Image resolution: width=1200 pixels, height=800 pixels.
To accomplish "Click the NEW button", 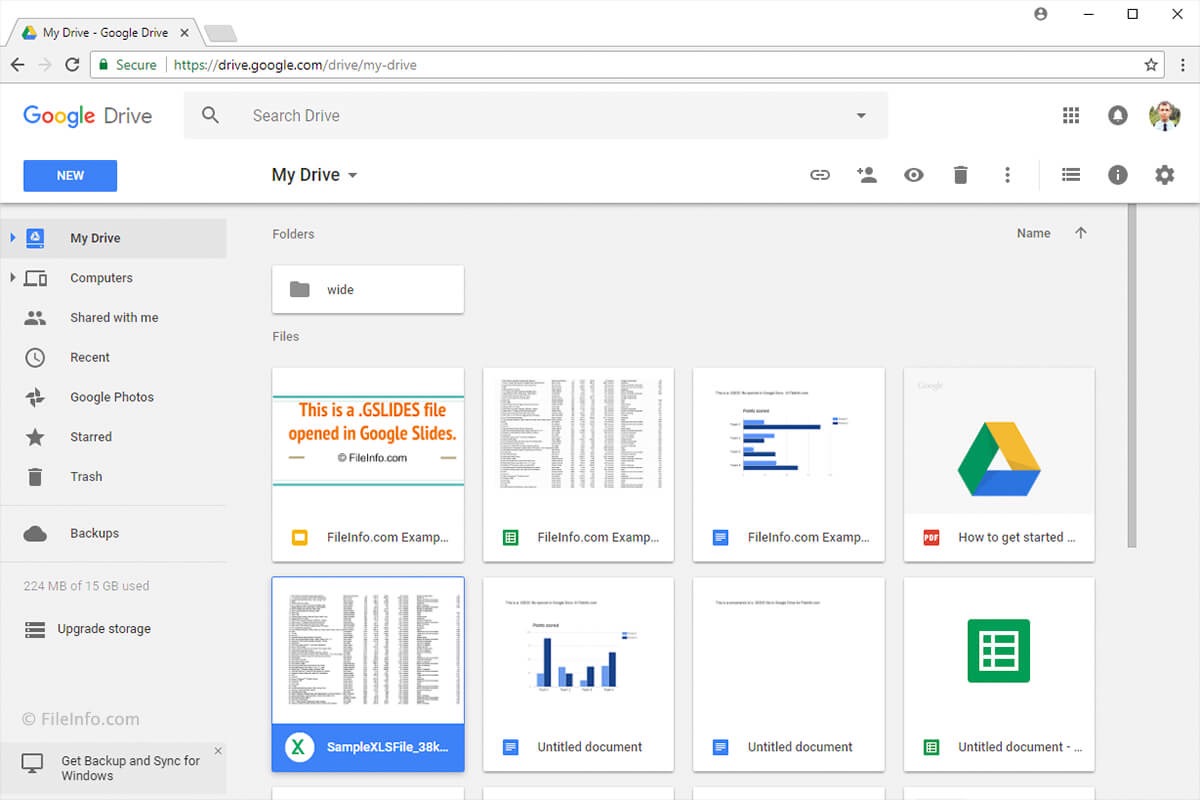I will coord(69,175).
